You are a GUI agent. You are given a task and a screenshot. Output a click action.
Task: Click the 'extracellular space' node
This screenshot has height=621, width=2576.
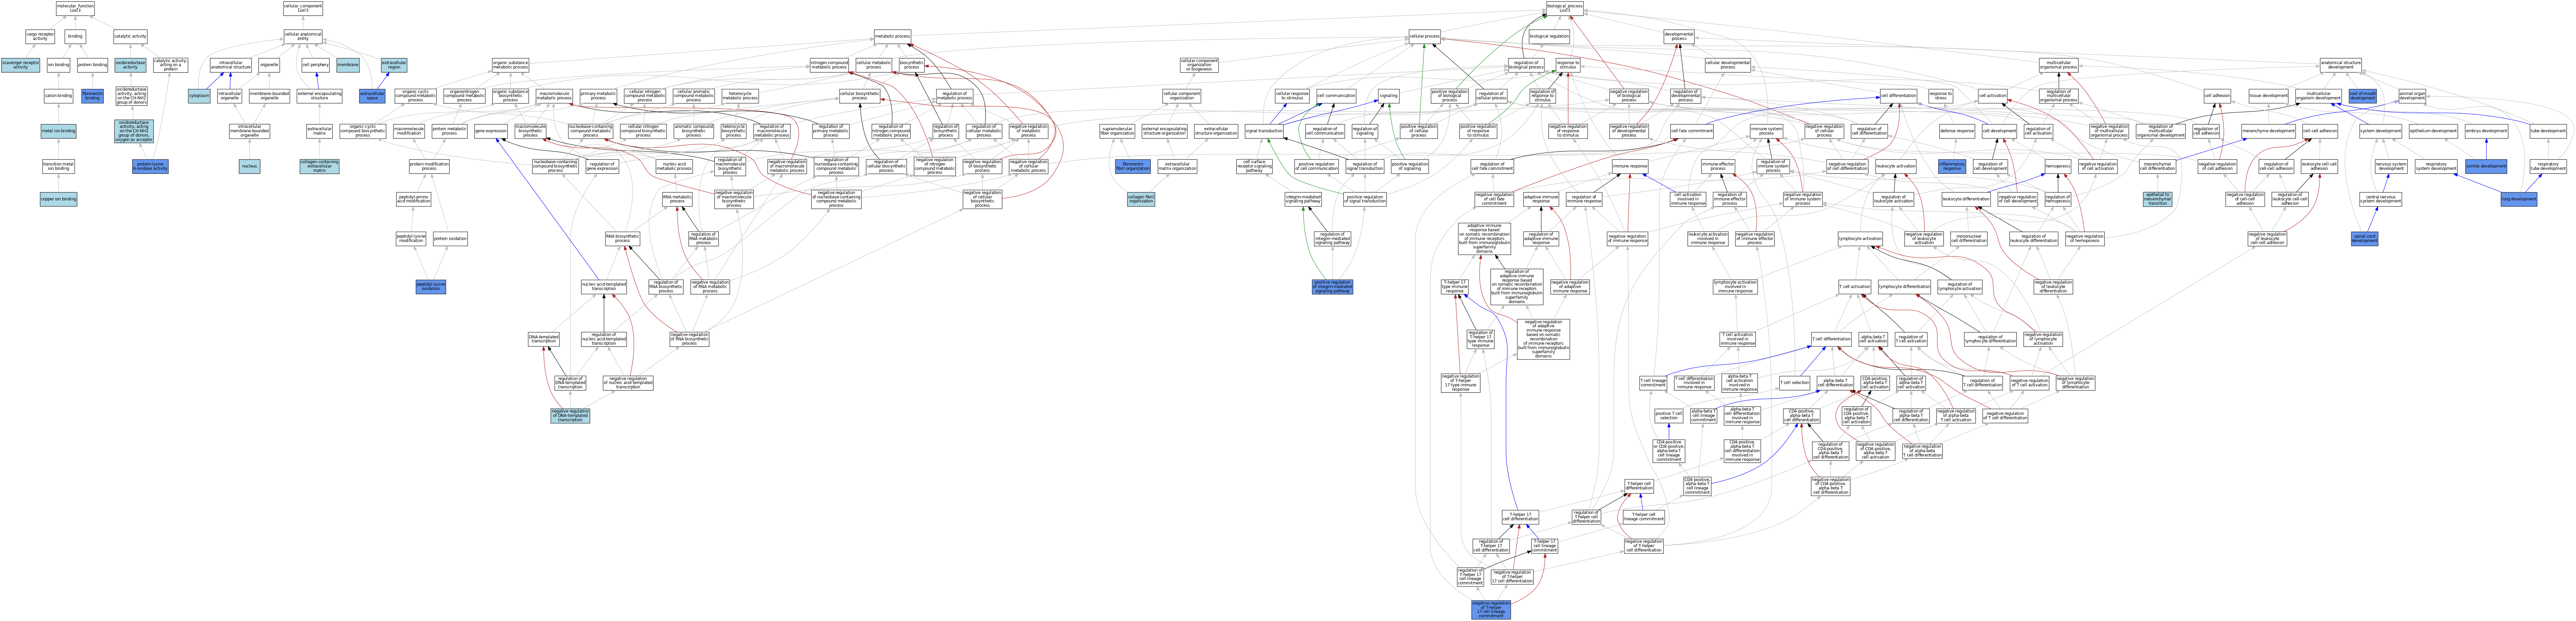pyautogui.click(x=372, y=96)
